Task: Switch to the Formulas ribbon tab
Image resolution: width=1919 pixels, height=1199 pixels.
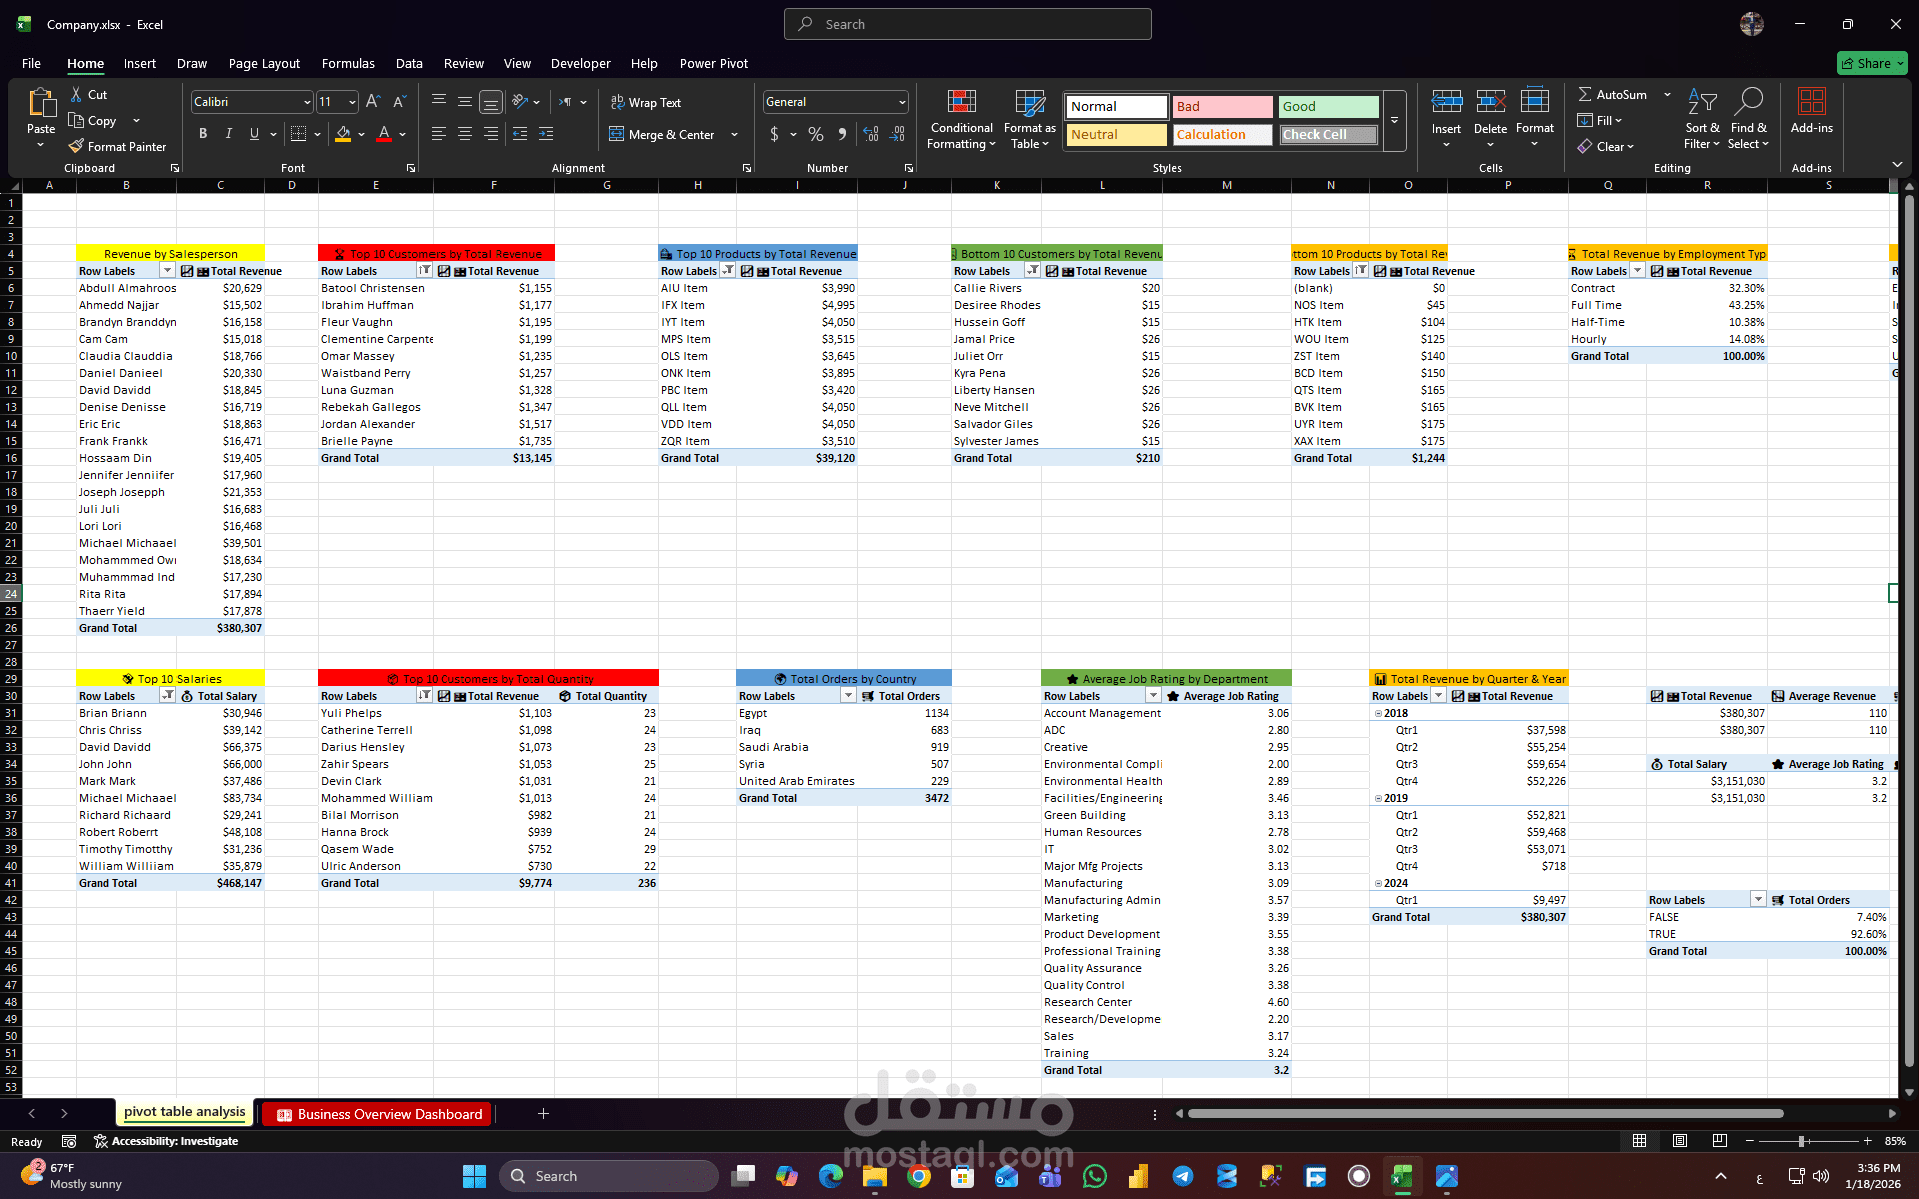Action: tap(348, 63)
